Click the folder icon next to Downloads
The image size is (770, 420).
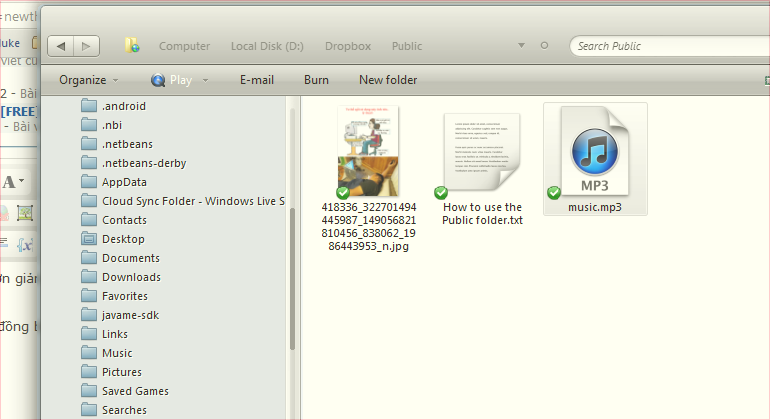coord(89,277)
